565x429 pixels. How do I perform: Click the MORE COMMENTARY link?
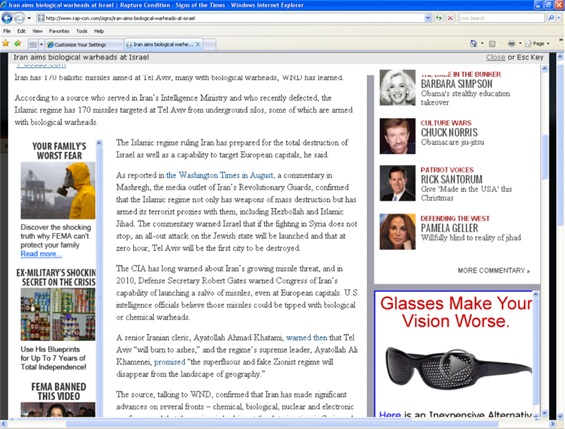click(x=494, y=271)
